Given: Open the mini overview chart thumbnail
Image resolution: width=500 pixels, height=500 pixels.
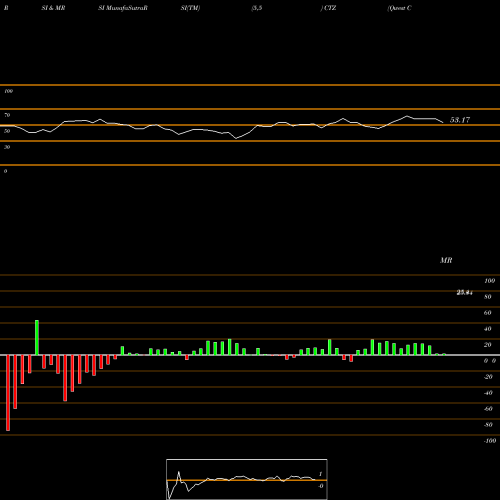Looking at the screenshot, I should pos(247,479).
